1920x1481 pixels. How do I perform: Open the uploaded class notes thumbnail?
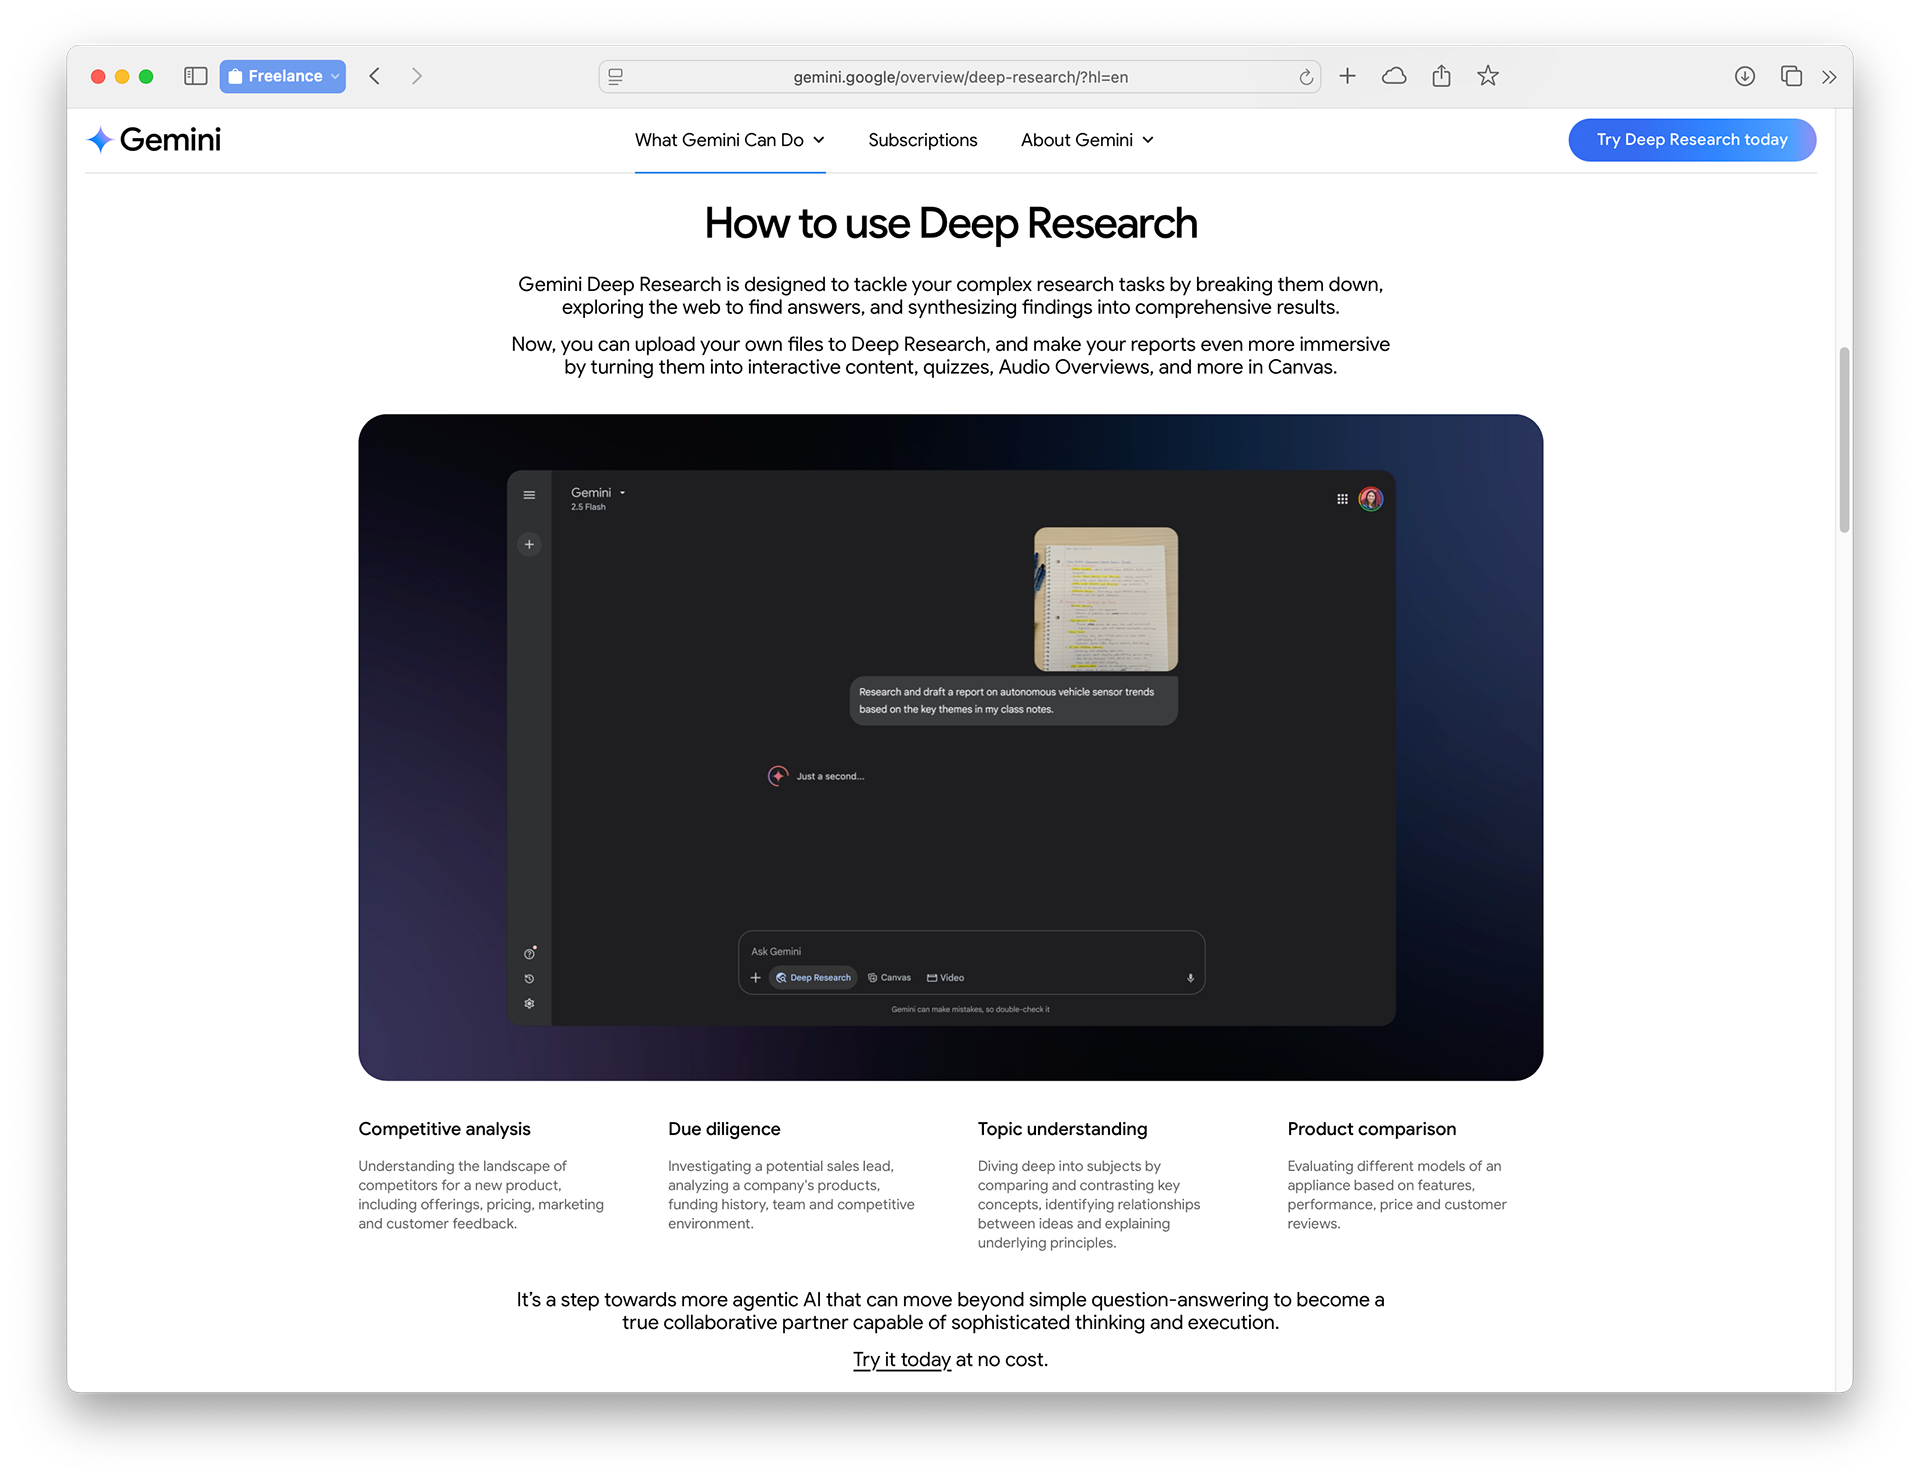click(x=1106, y=599)
